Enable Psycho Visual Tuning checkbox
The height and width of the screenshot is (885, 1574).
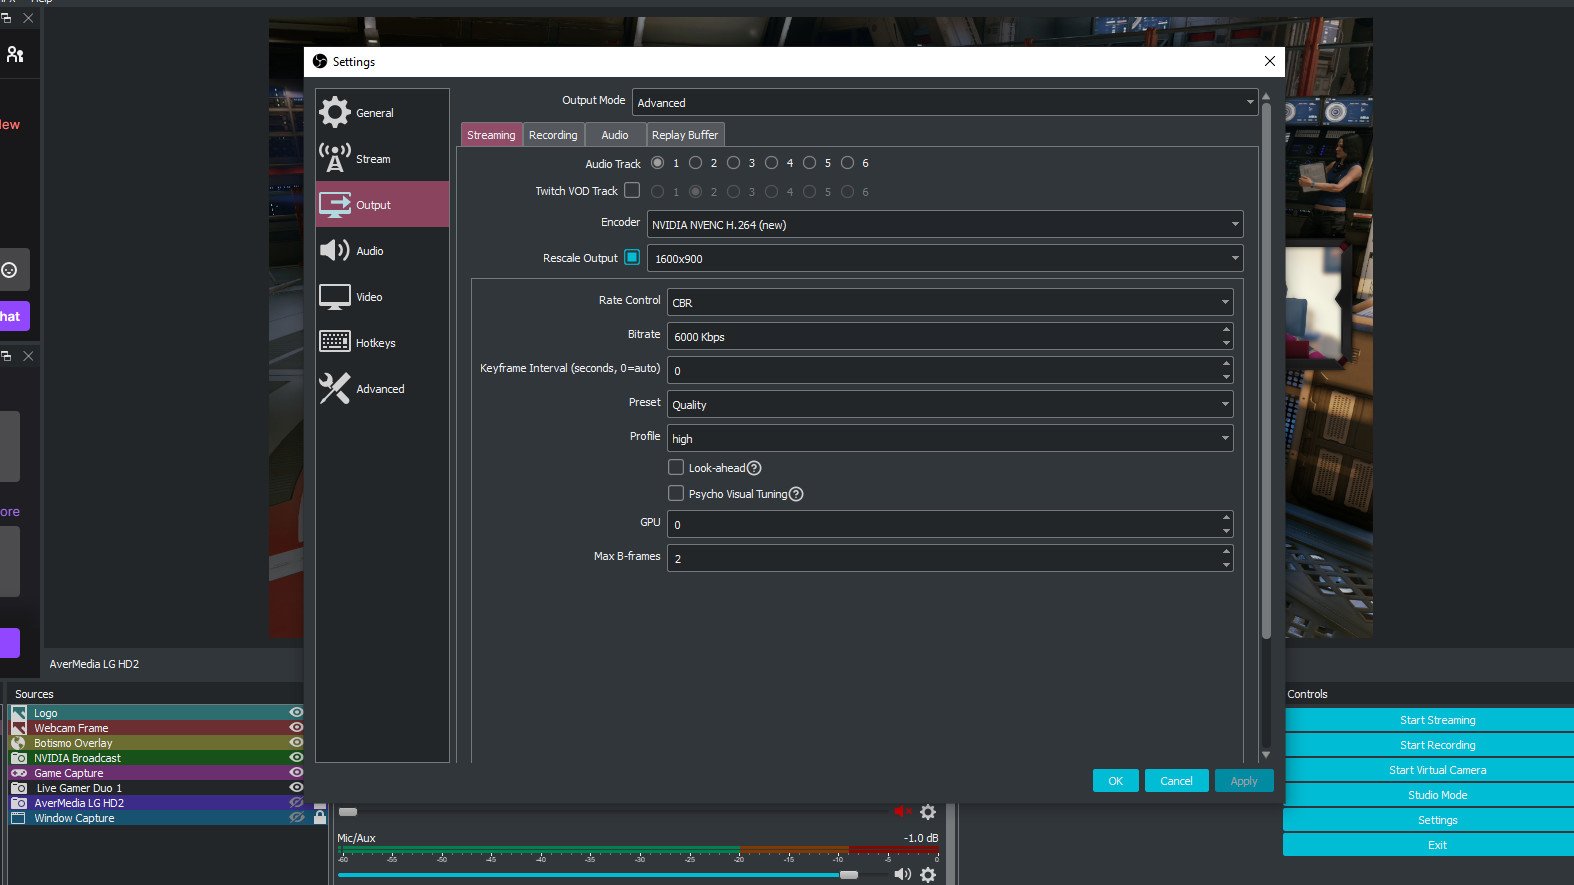coord(676,493)
